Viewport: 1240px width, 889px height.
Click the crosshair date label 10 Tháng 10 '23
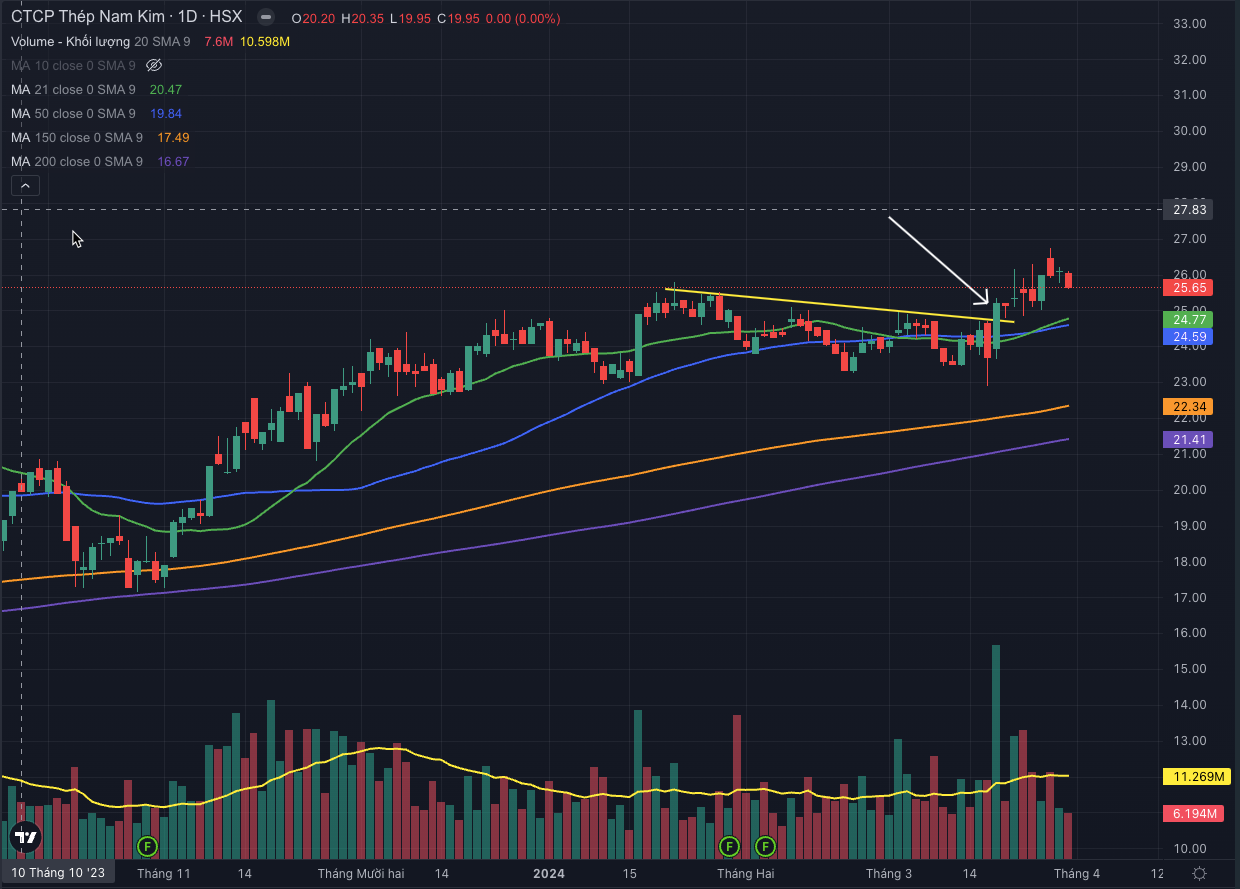tap(58, 873)
